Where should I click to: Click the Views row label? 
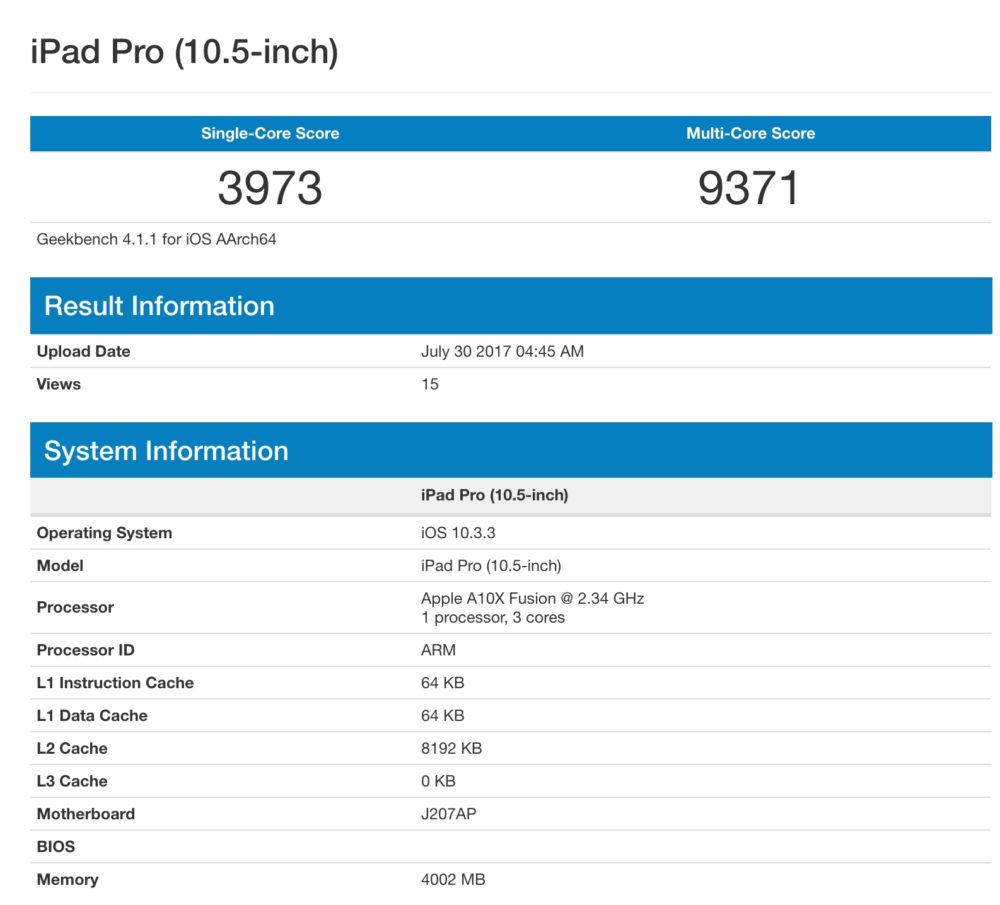pos(59,384)
